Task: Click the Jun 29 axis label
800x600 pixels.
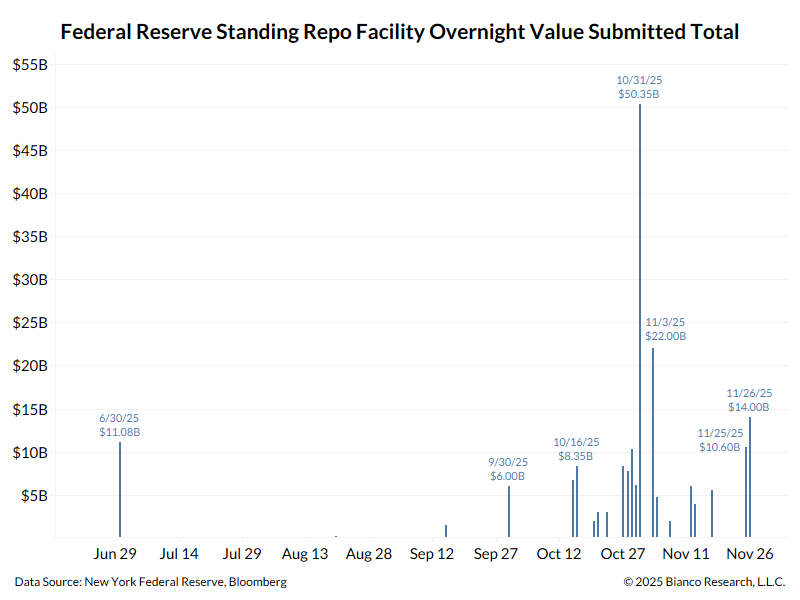Action: [115, 553]
